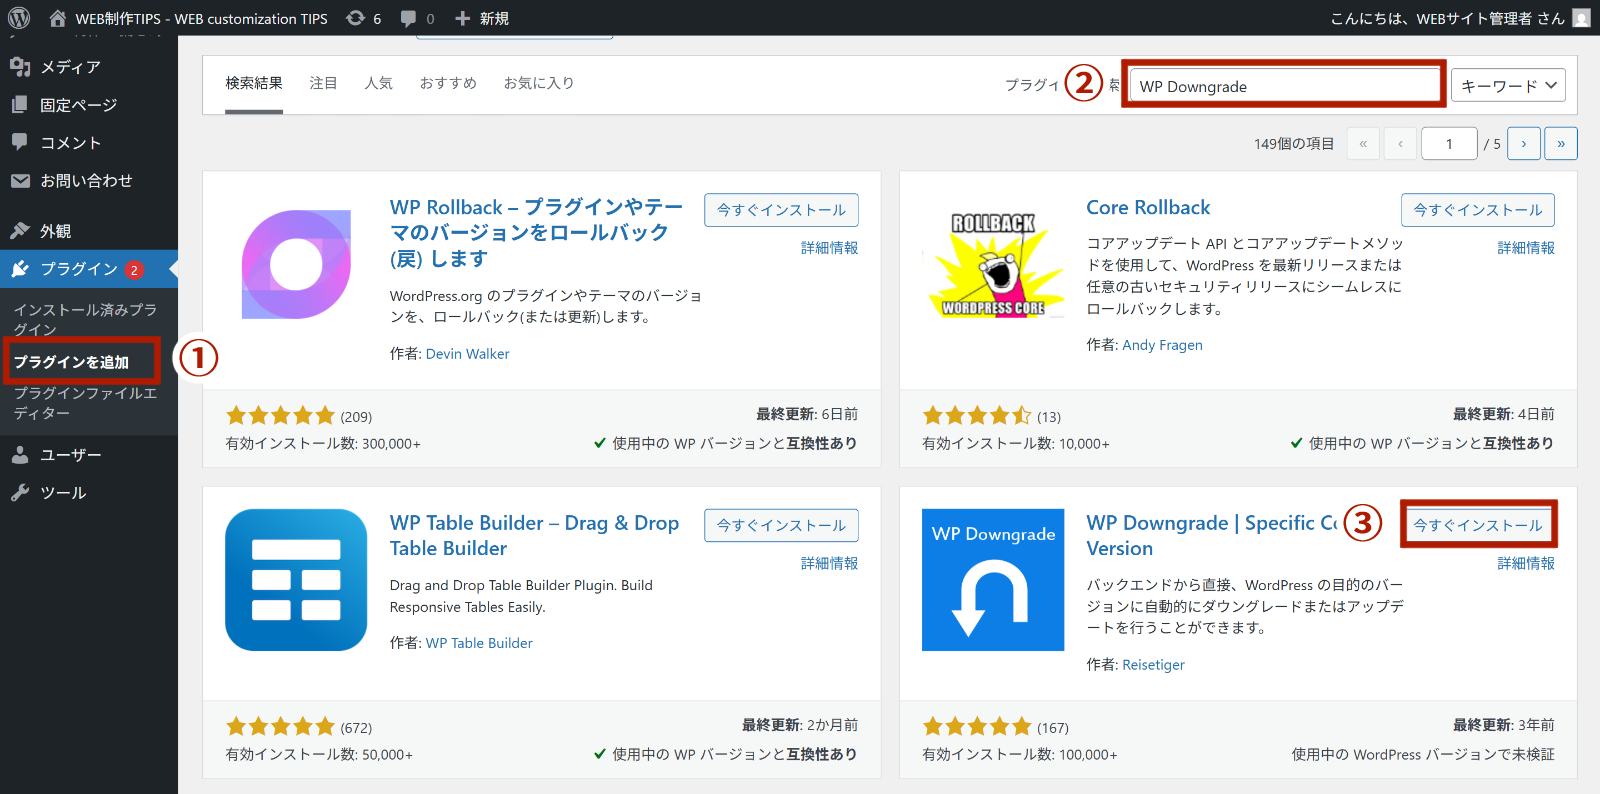Viewport: 1600px width, 794px height.
Task: Click the plugin search input field
Action: (x=1285, y=86)
